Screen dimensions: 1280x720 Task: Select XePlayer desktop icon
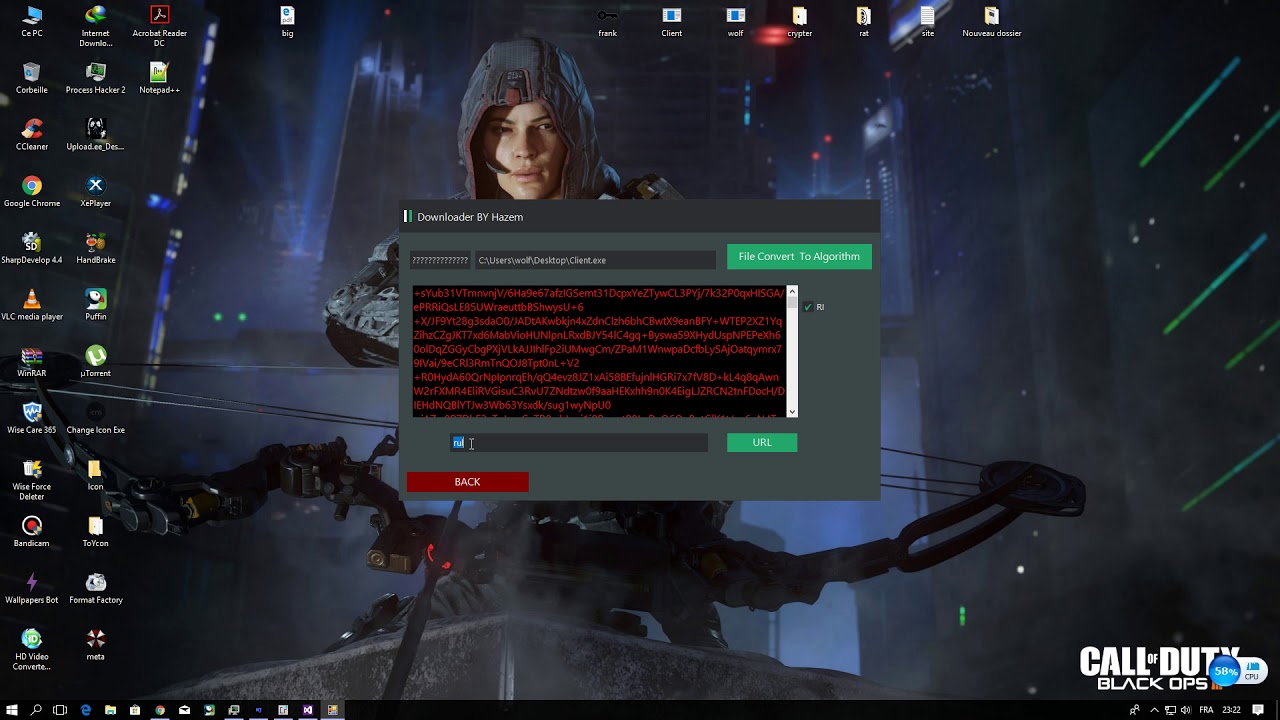coord(96,192)
